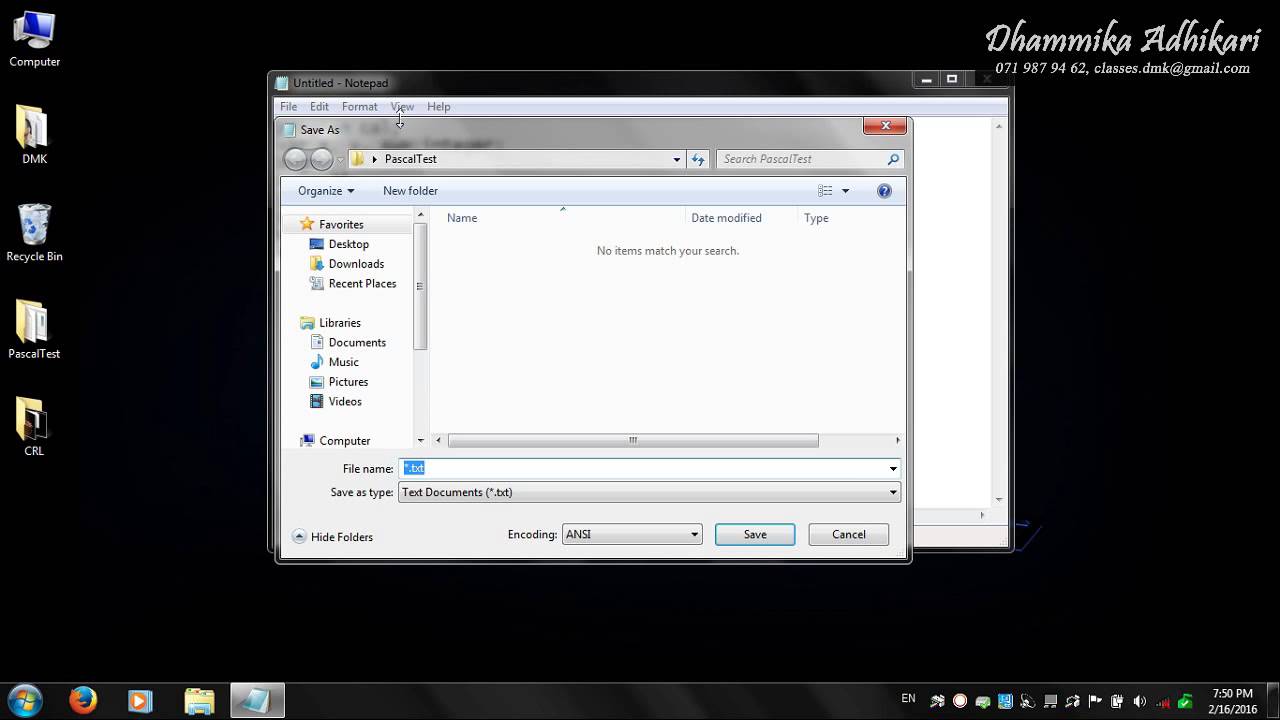Image resolution: width=1280 pixels, height=720 pixels.
Task: Change the view with the views icon
Action: pos(825,191)
